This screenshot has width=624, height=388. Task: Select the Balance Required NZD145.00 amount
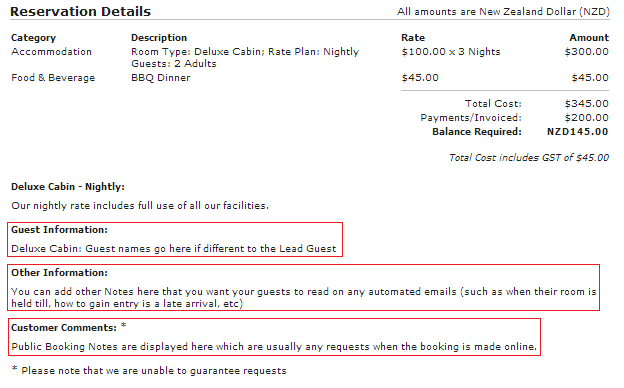pos(577,132)
